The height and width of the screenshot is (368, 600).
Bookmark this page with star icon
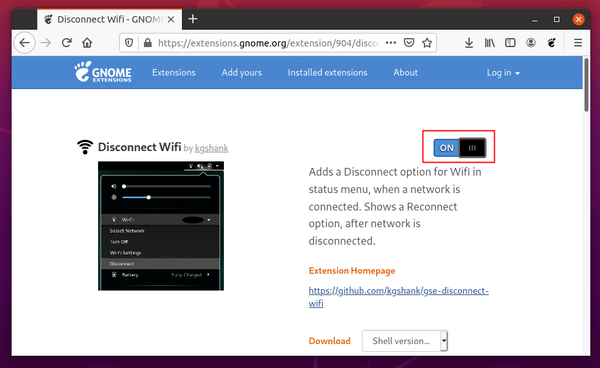click(427, 42)
